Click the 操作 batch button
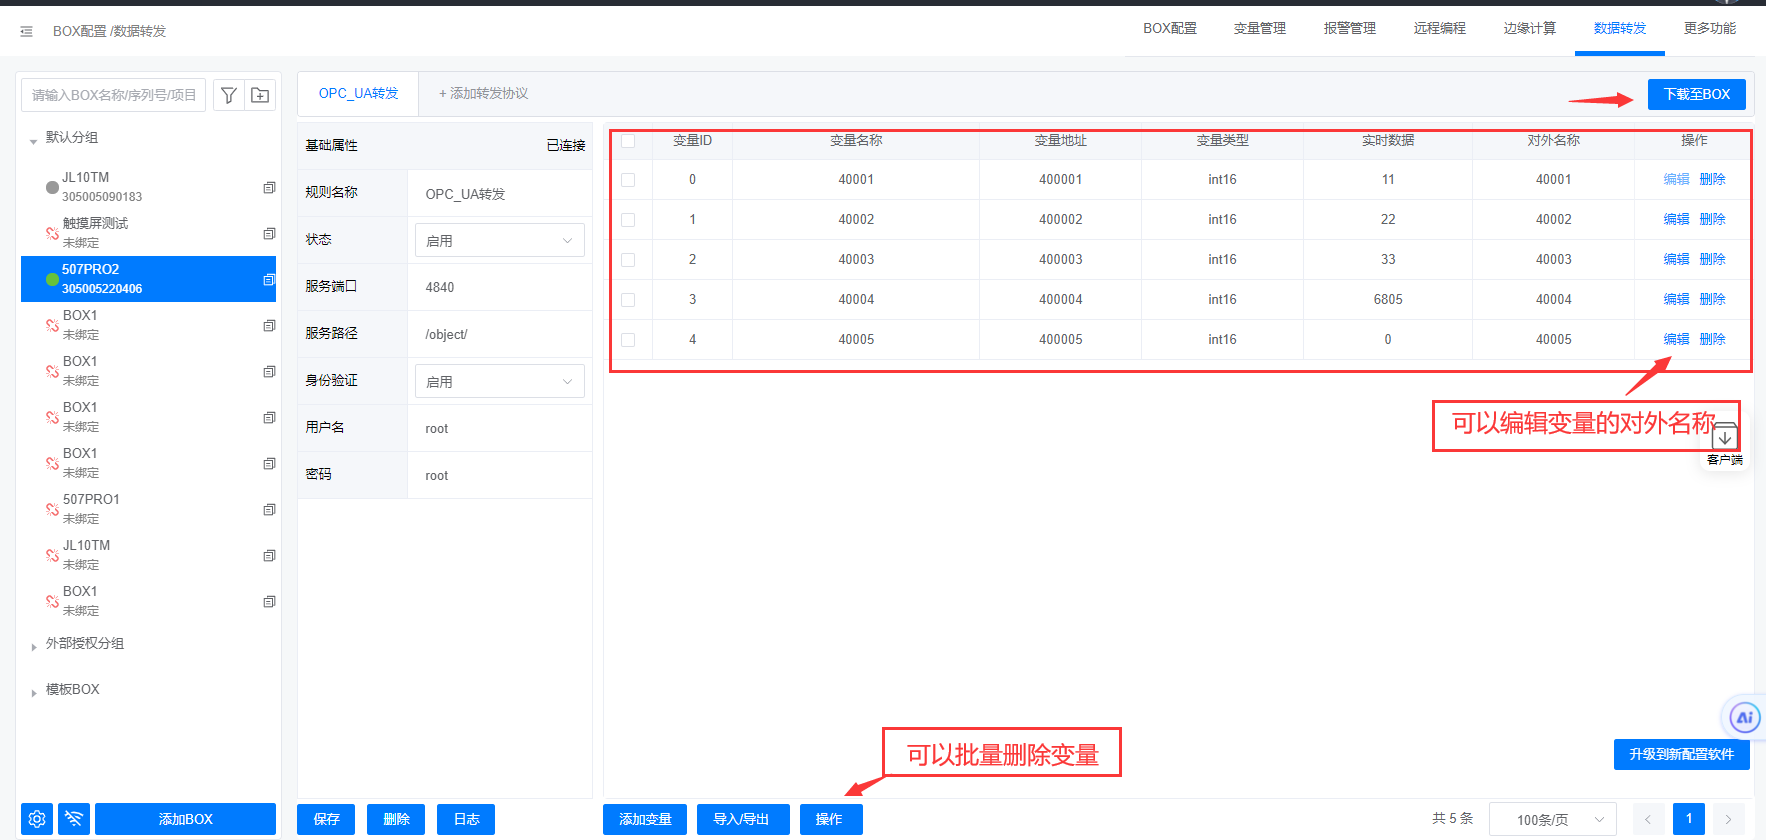1766x840 pixels. [x=829, y=819]
